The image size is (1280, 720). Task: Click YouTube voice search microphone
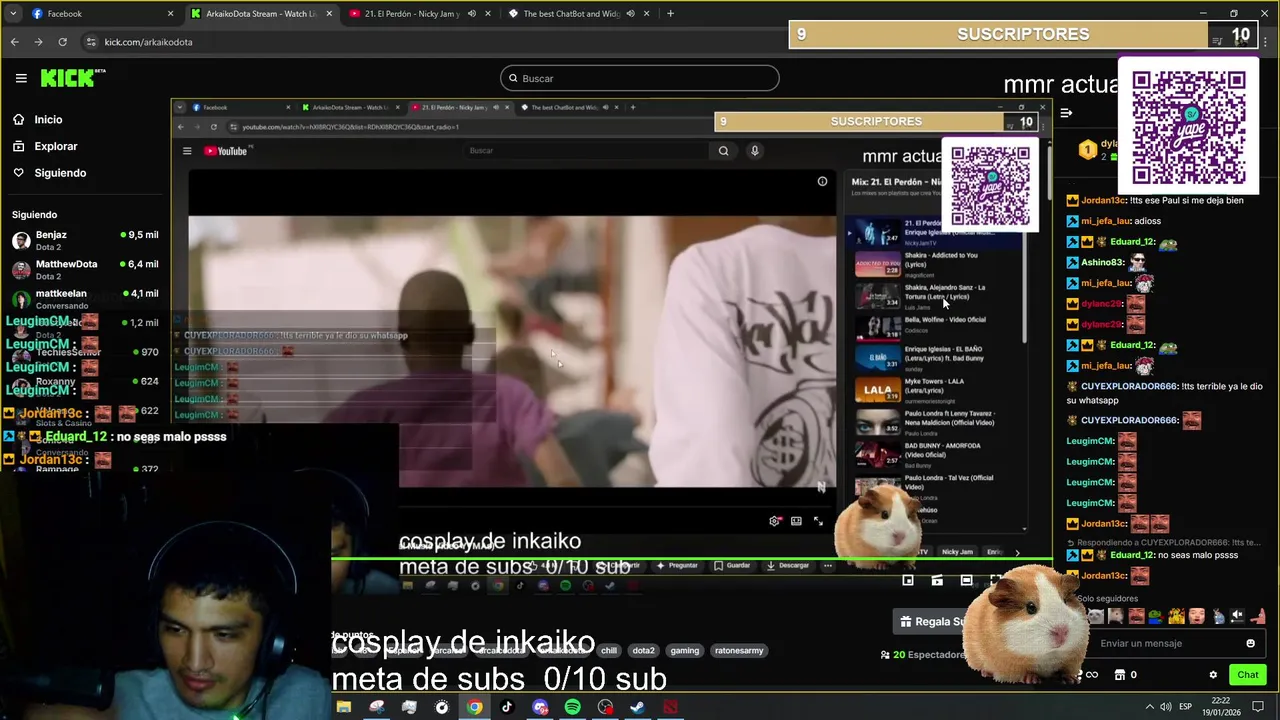tap(754, 151)
